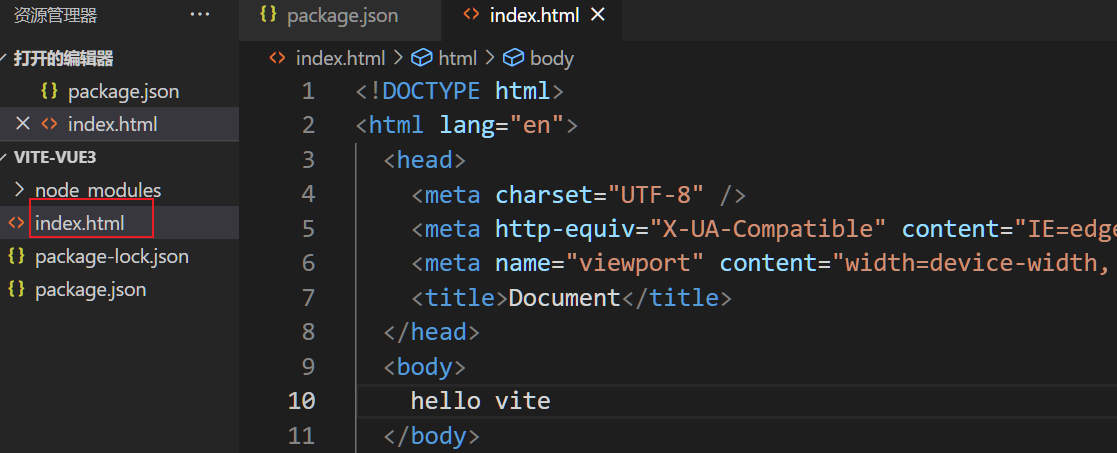
Task: Close the index.html editor tab
Action: pos(598,15)
